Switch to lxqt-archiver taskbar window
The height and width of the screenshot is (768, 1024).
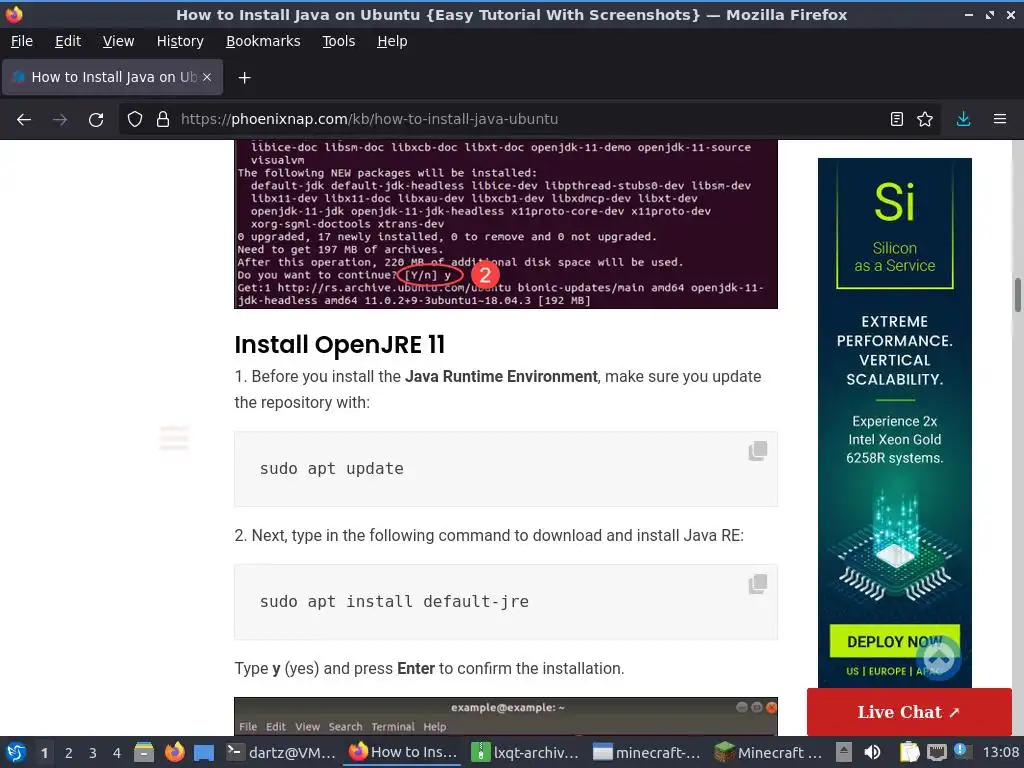point(526,752)
